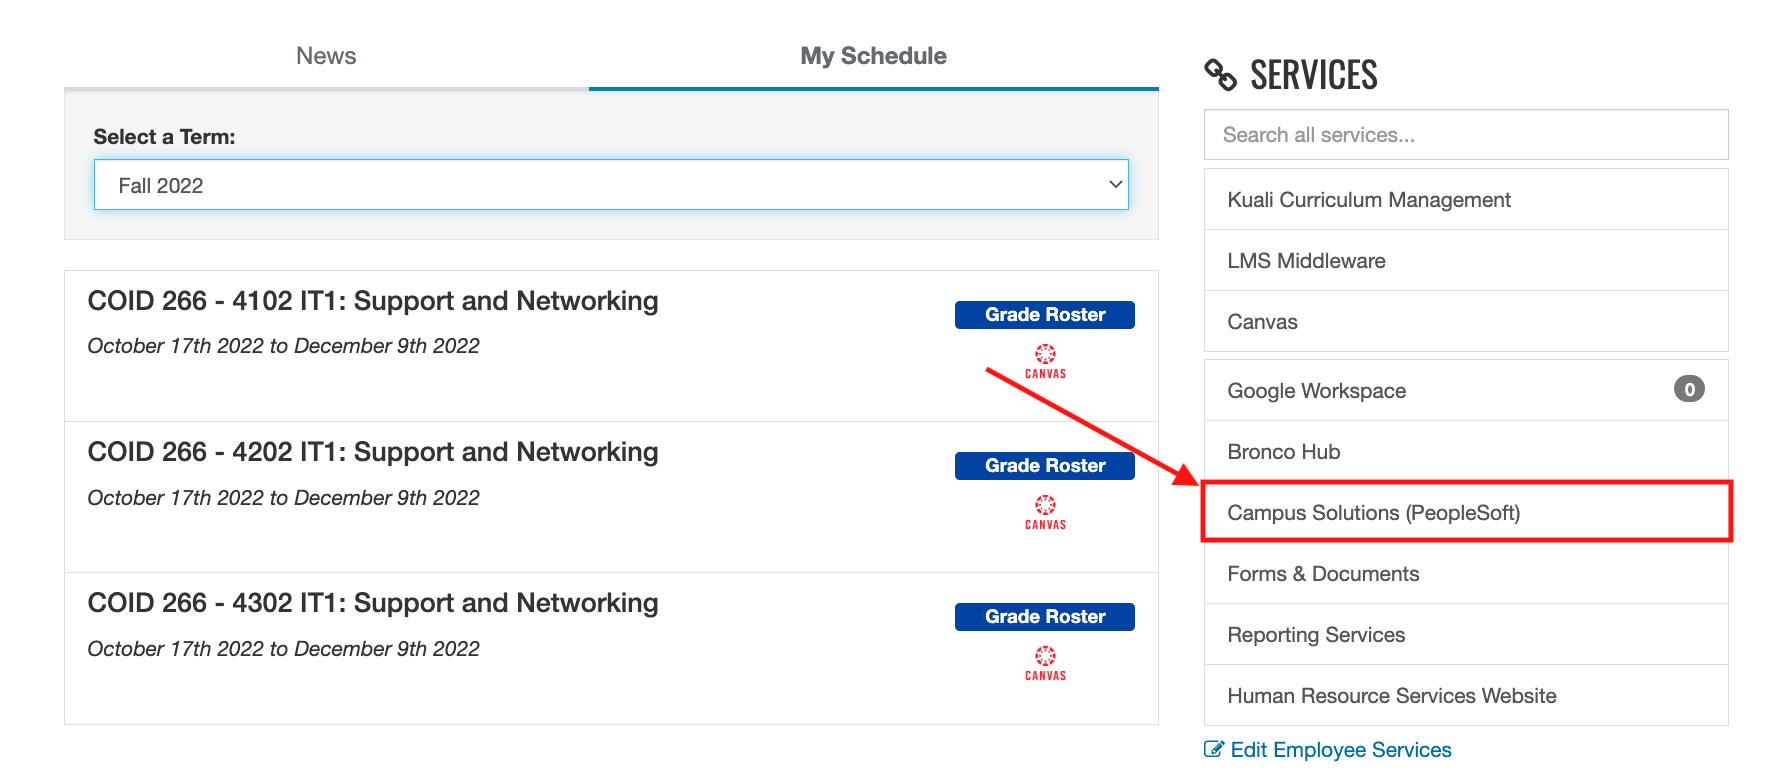The height and width of the screenshot is (781, 1778).
Task: Click the date range under COID 266 - 4302
Action: [x=284, y=649]
